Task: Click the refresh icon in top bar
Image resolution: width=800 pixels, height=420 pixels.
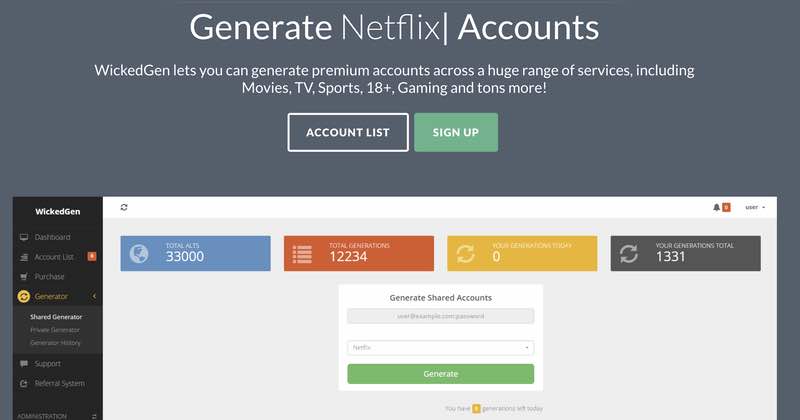Action: [x=124, y=207]
